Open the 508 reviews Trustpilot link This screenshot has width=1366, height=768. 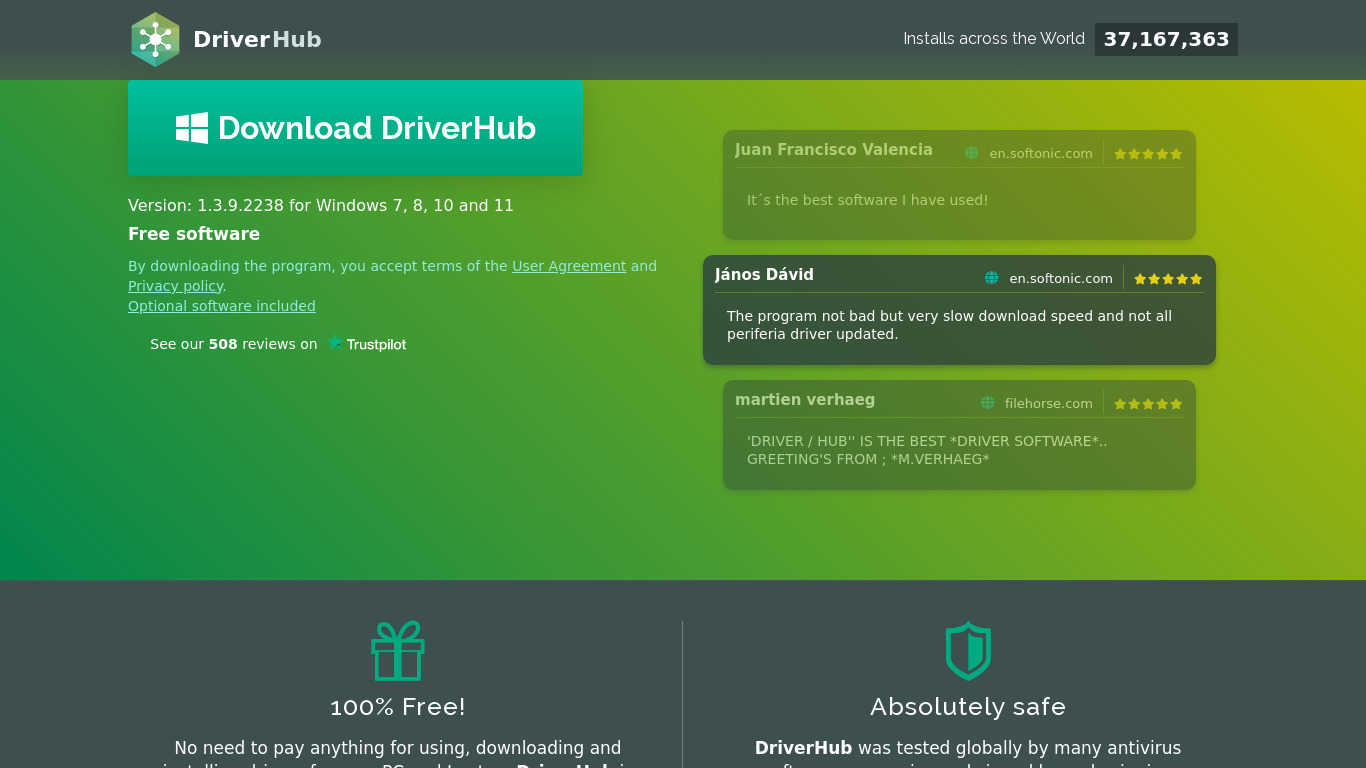[x=278, y=344]
